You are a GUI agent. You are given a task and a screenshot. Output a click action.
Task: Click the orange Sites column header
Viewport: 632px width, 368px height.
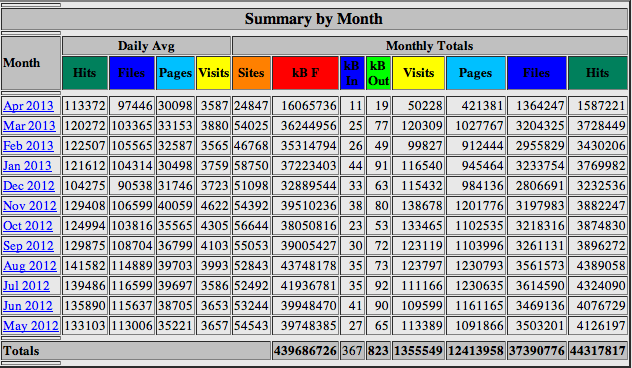click(x=252, y=73)
